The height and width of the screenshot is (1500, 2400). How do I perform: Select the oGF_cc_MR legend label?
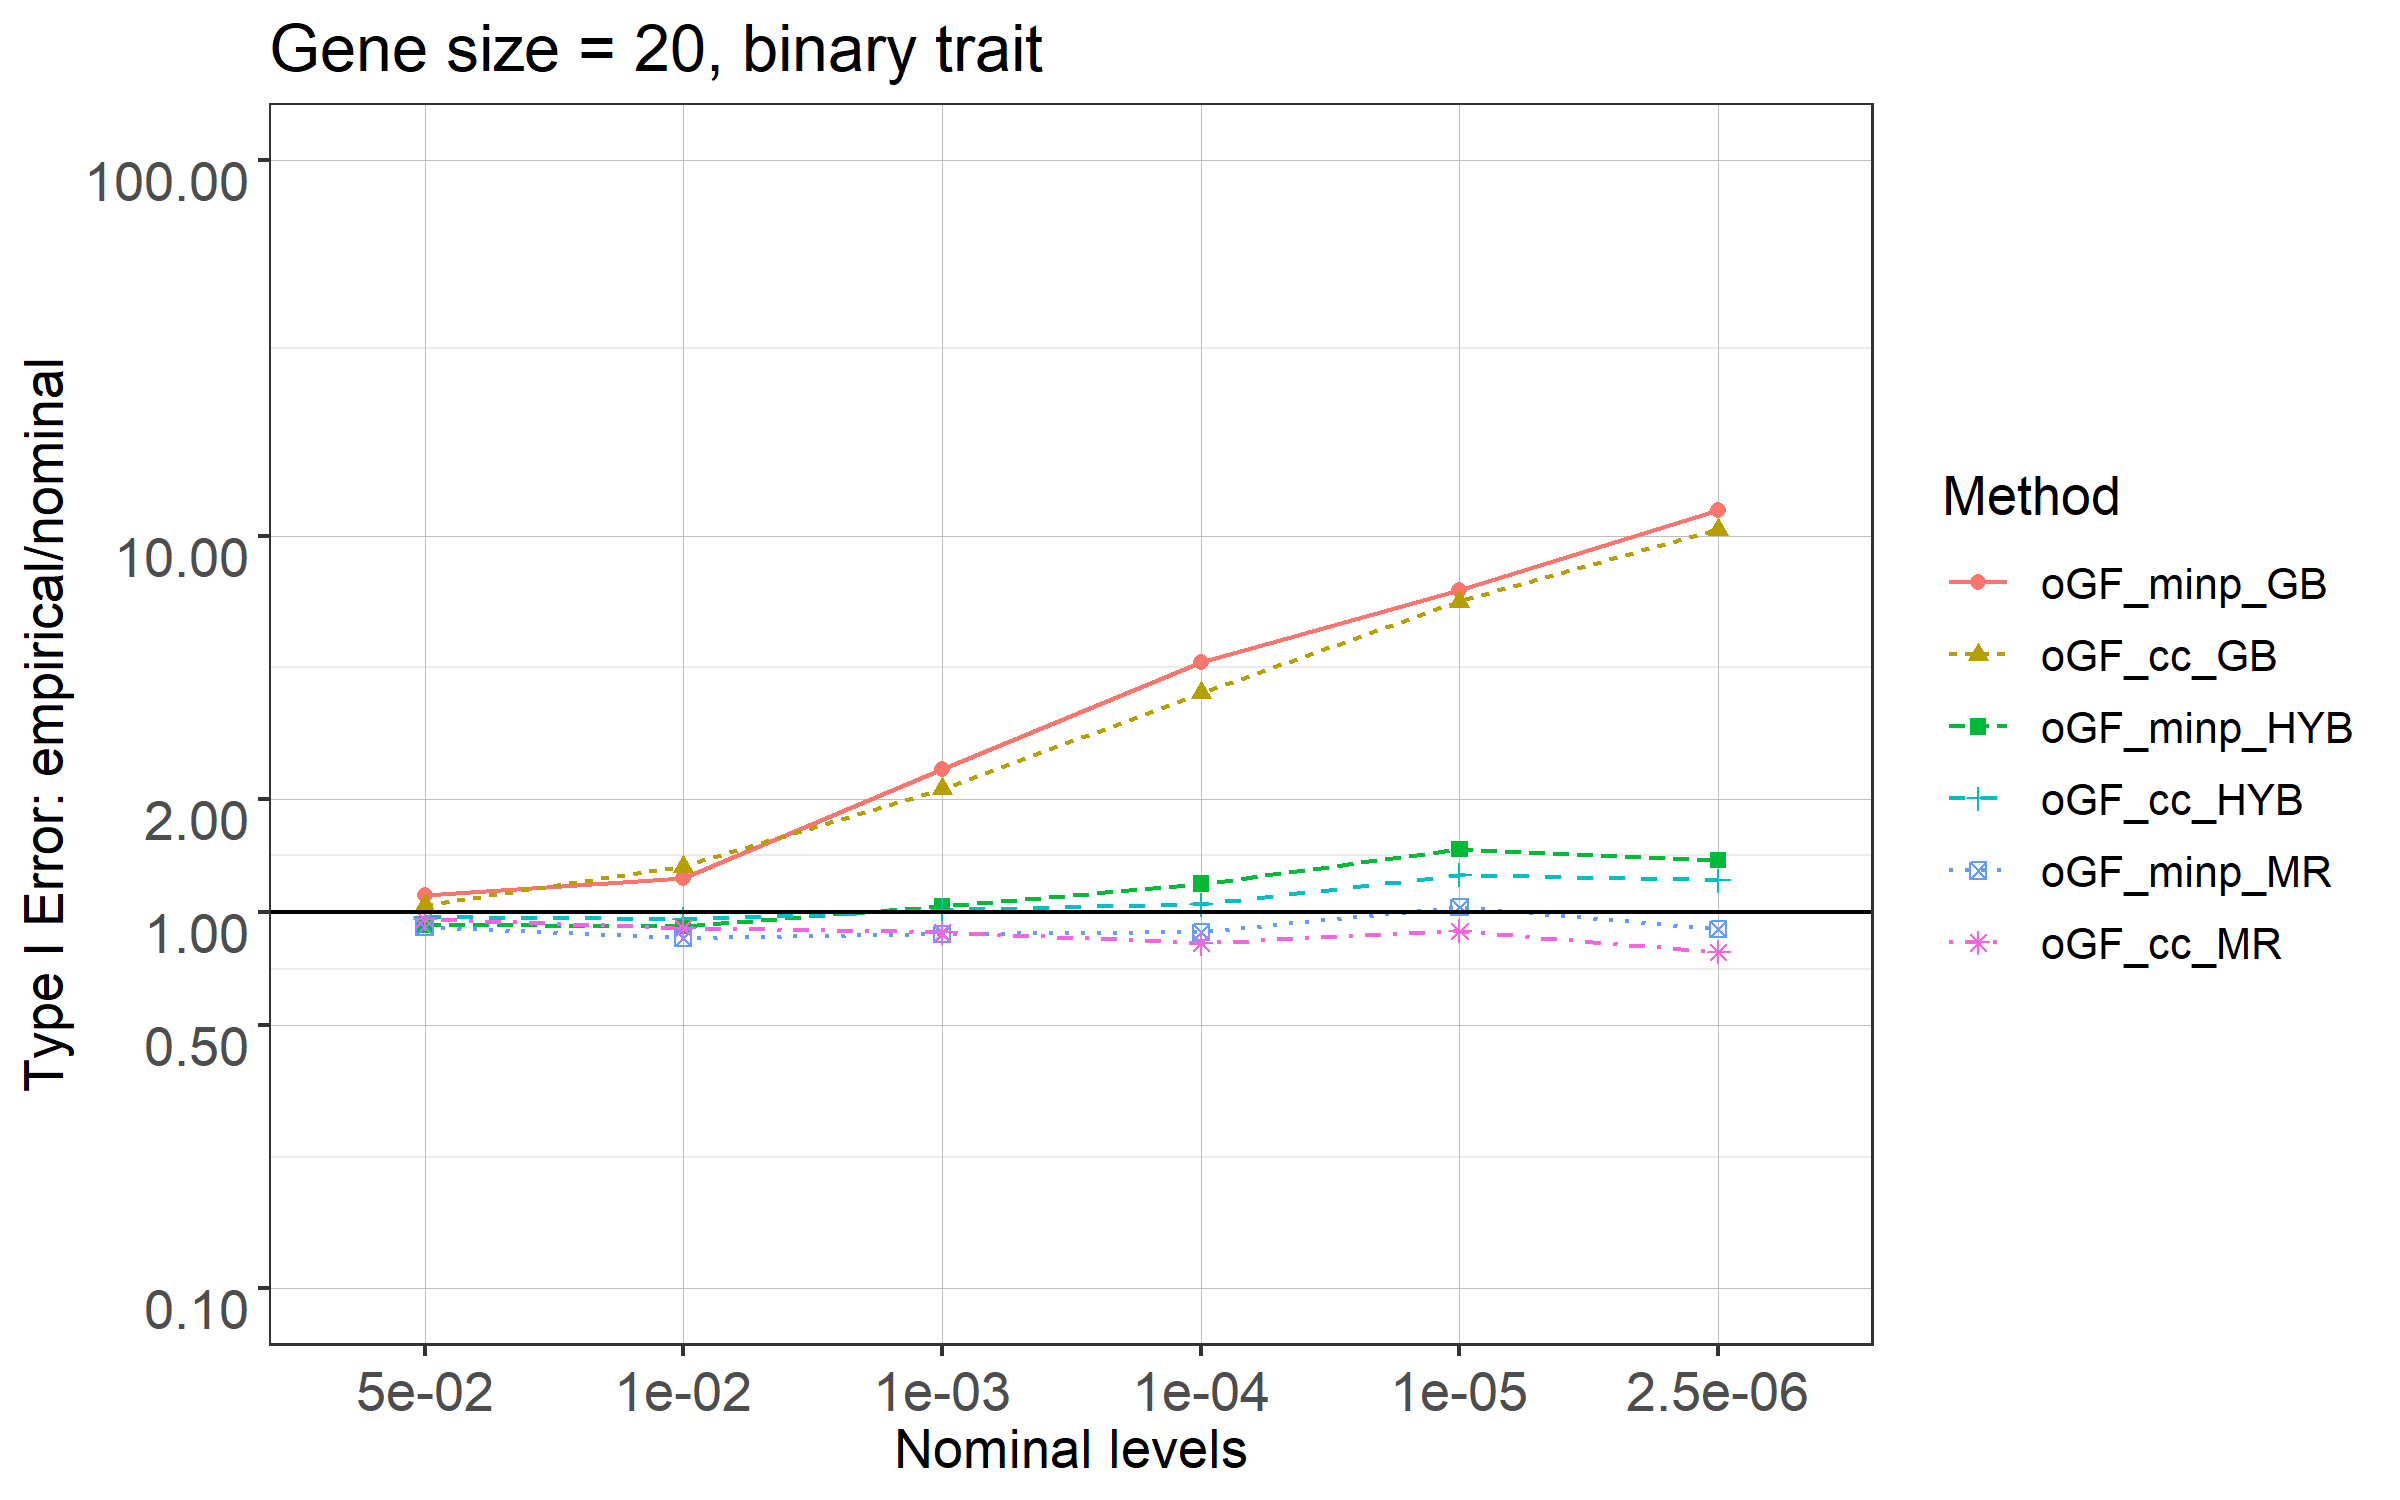click(2160, 945)
